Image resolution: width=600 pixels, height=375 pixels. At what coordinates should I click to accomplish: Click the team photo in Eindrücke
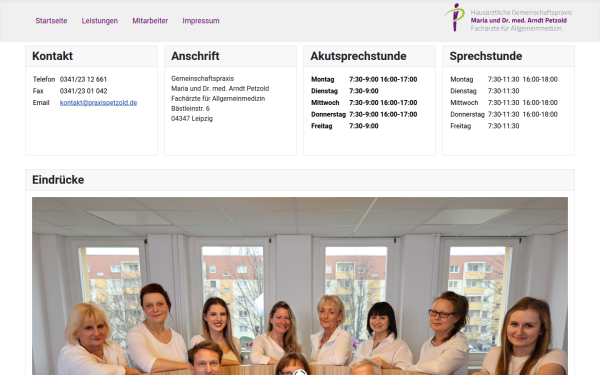300,286
